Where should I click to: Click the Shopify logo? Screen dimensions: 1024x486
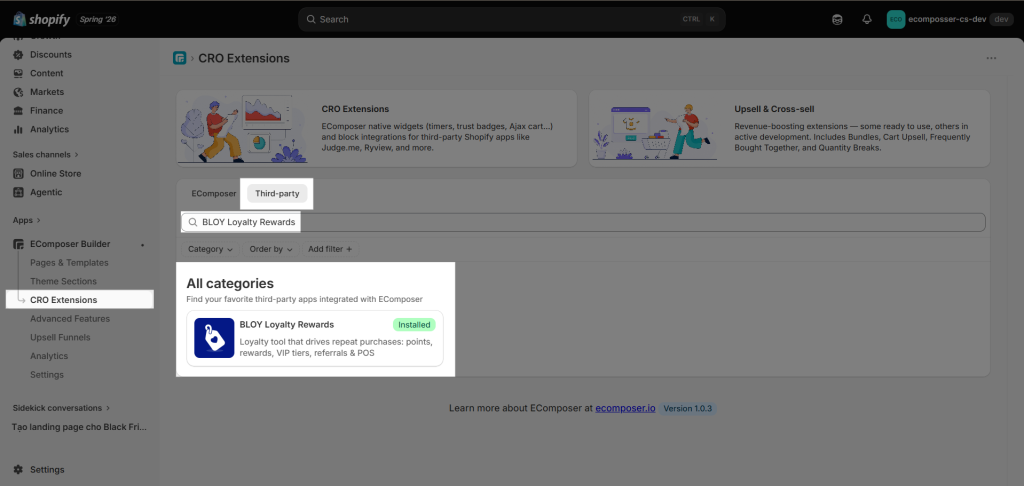42,19
